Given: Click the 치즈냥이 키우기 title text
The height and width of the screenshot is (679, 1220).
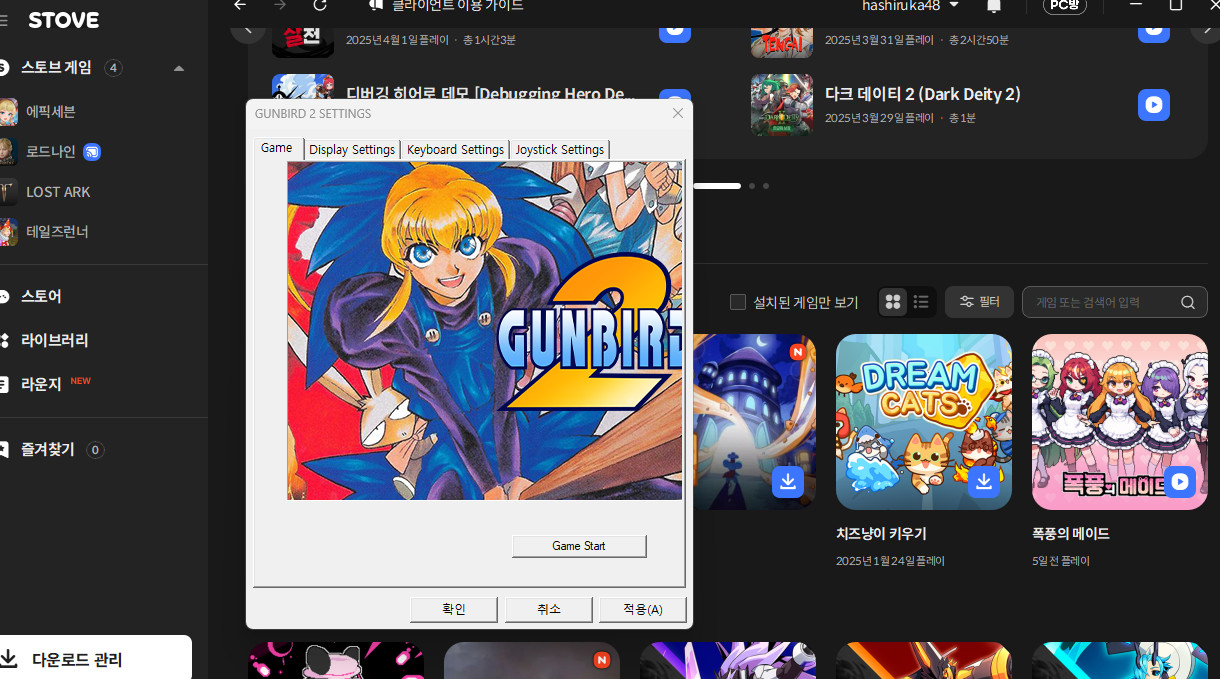Looking at the screenshot, I should pos(881,534).
